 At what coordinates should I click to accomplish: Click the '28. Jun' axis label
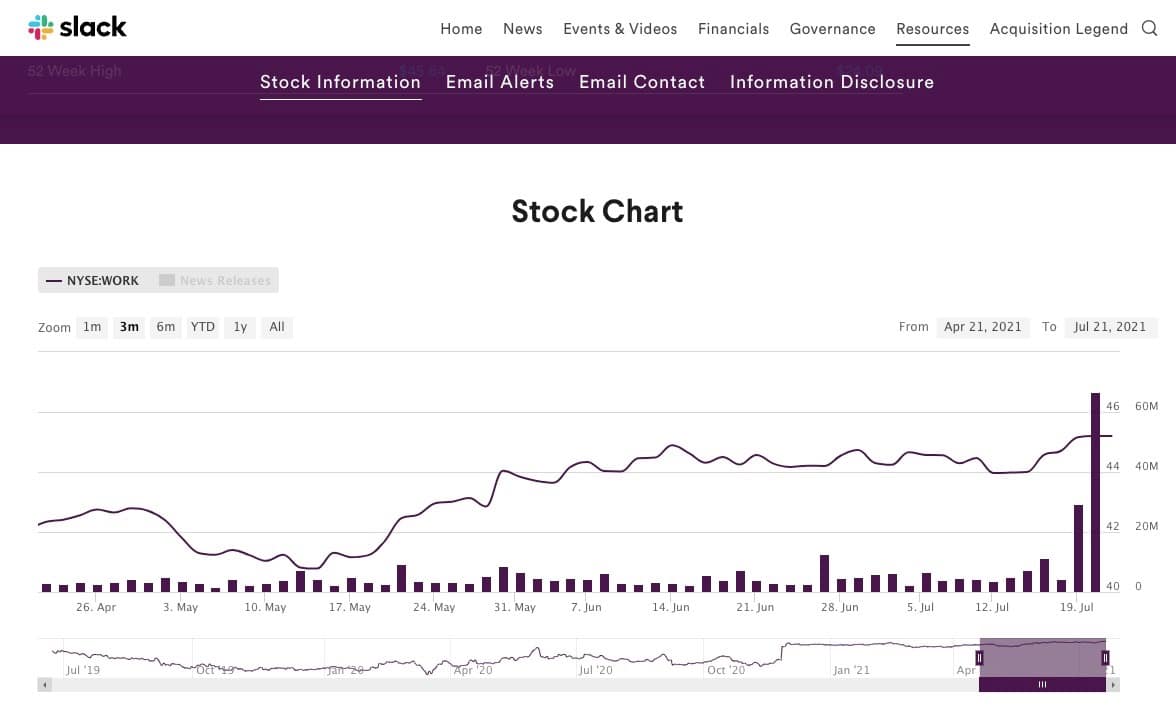click(x=840, y=607)
